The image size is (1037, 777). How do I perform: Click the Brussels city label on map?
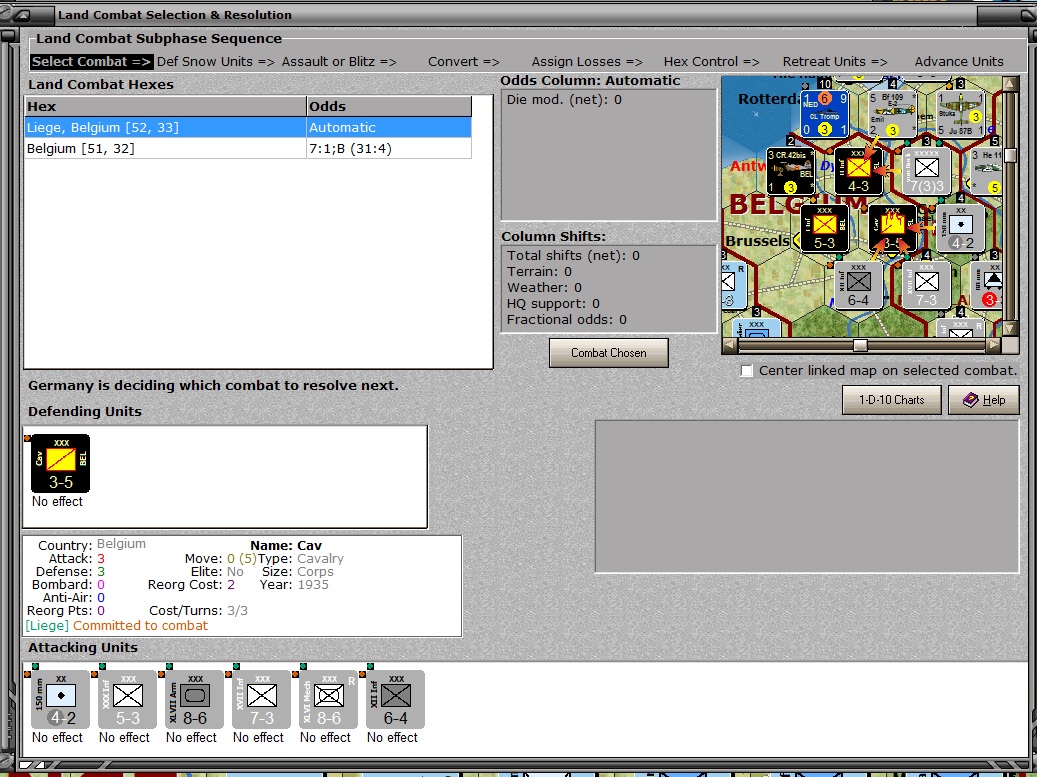tap(757, 241)
